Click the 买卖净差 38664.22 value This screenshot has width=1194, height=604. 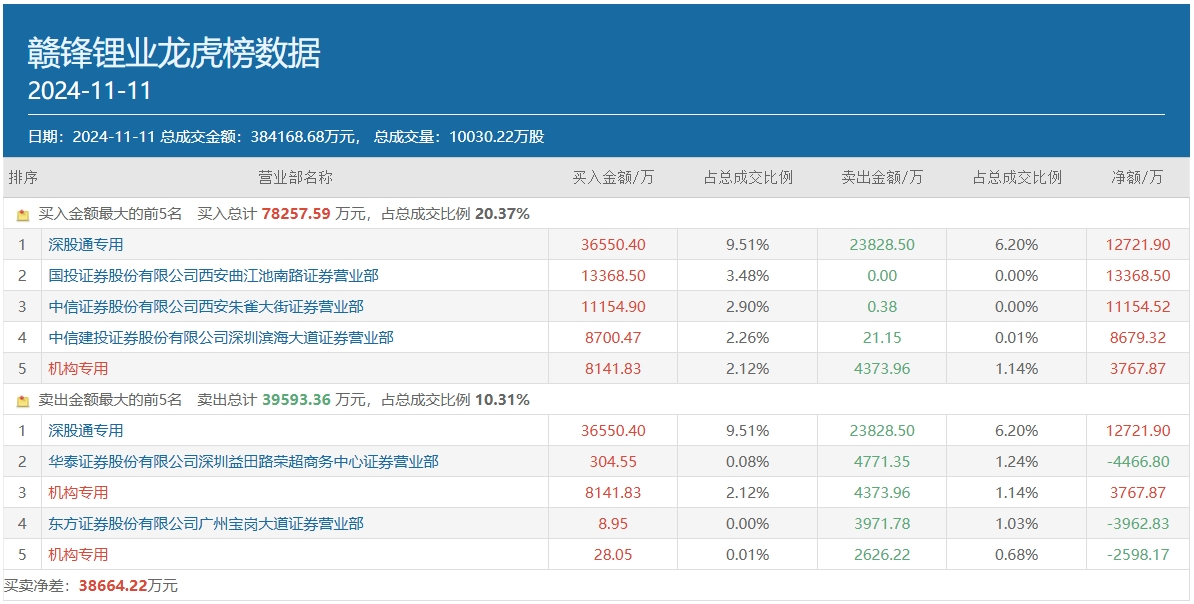pos(113,586)
